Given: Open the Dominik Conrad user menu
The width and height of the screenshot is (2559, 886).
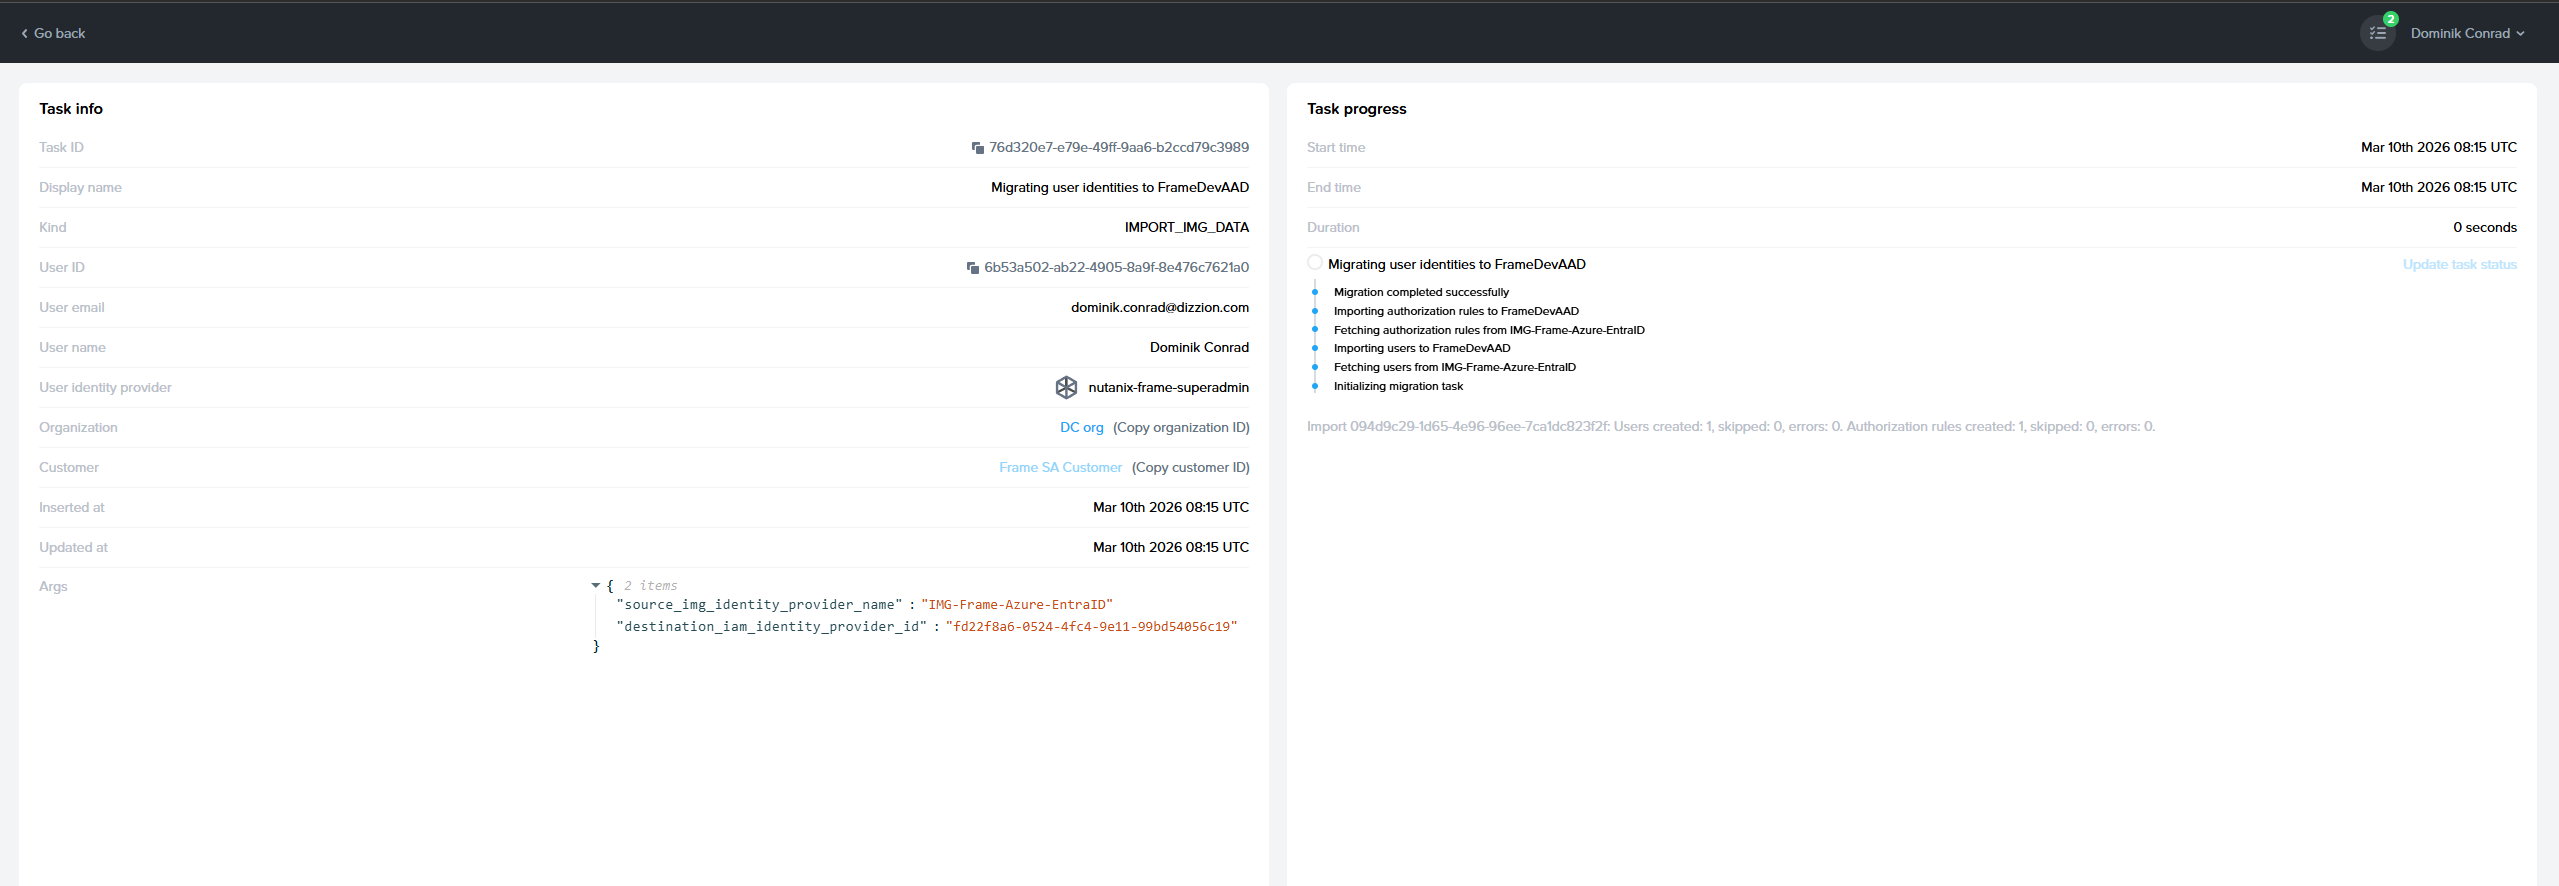Looking at the screenshot, I should click(2466, 34).
